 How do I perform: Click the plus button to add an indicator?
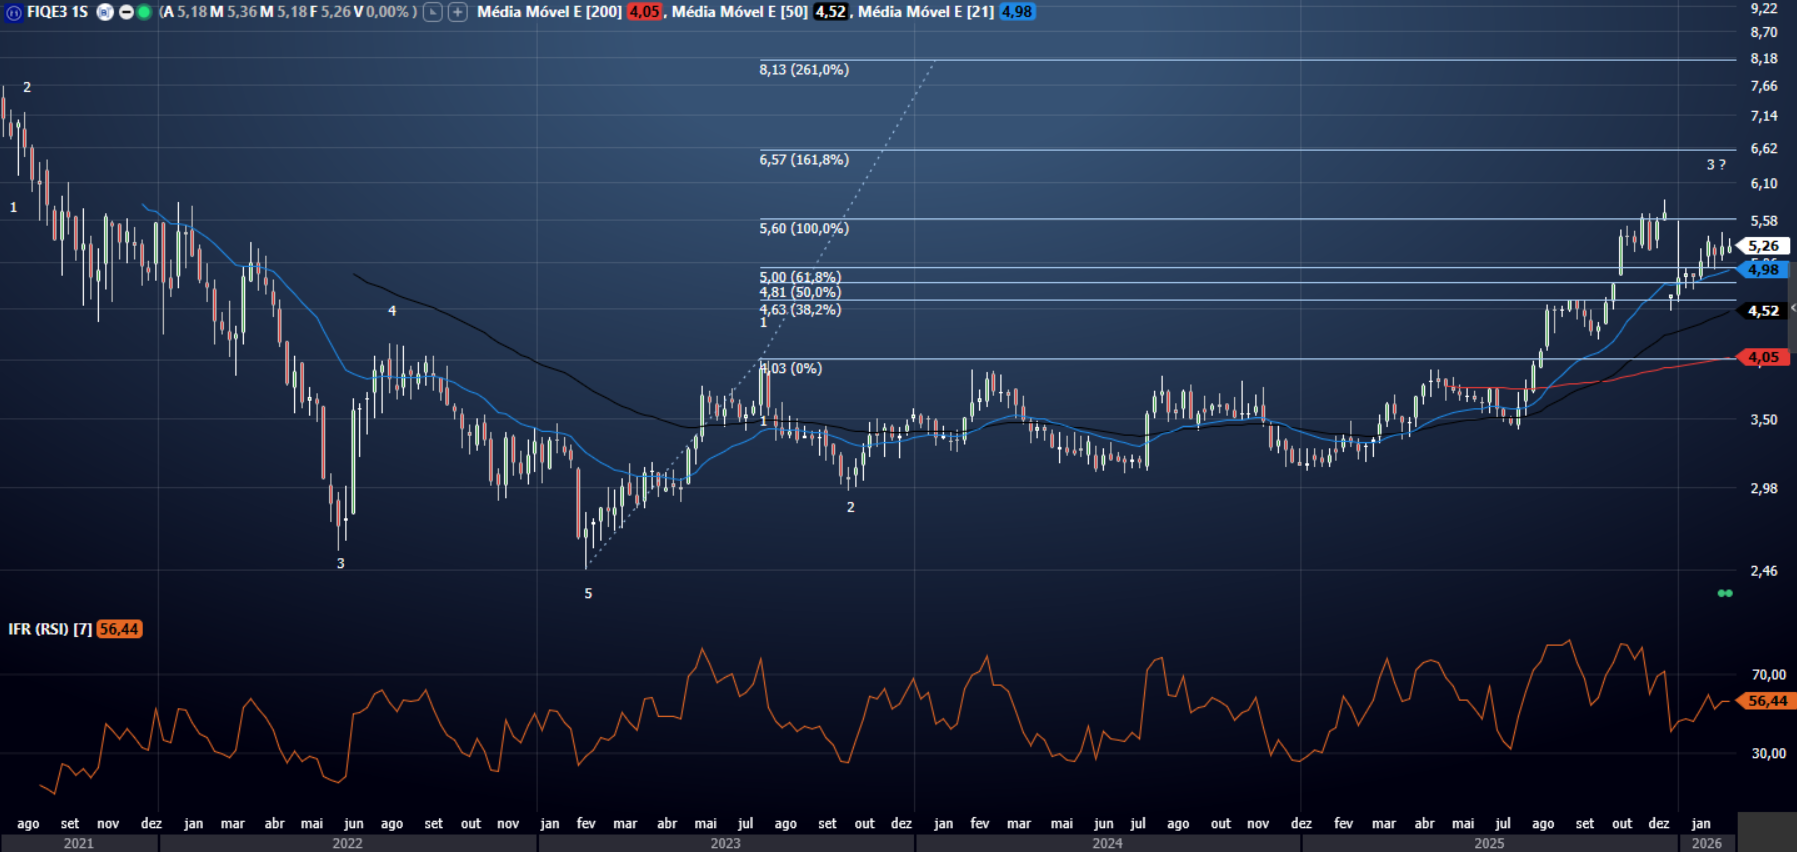457,12
